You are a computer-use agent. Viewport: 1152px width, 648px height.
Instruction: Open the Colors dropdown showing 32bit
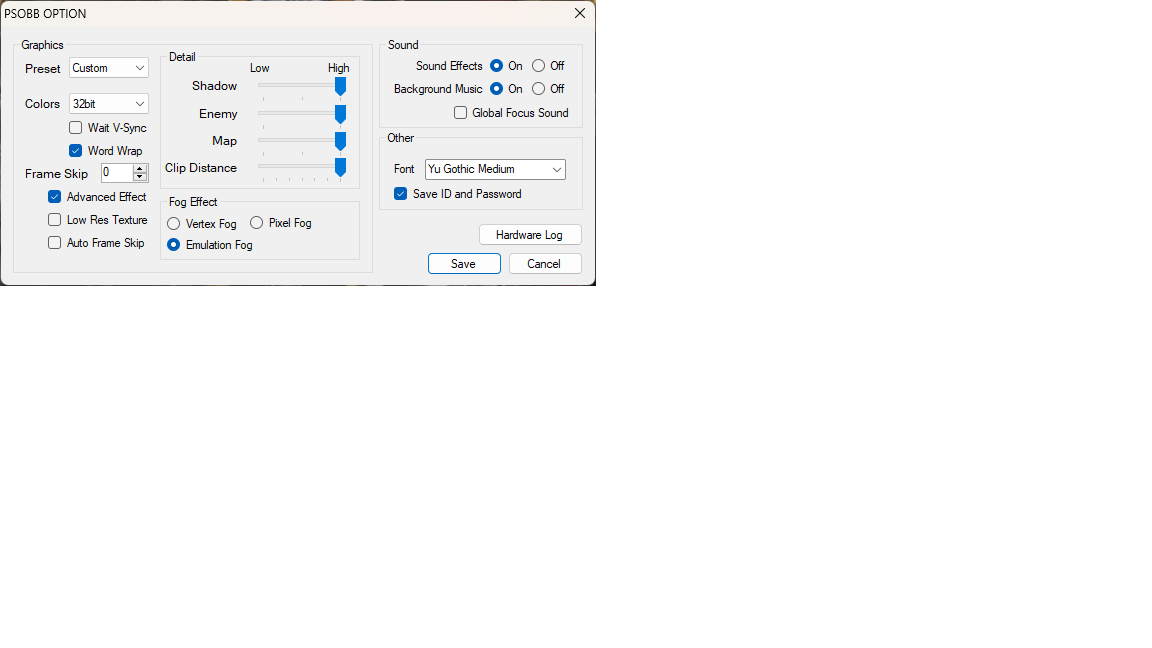coord(109,104)
